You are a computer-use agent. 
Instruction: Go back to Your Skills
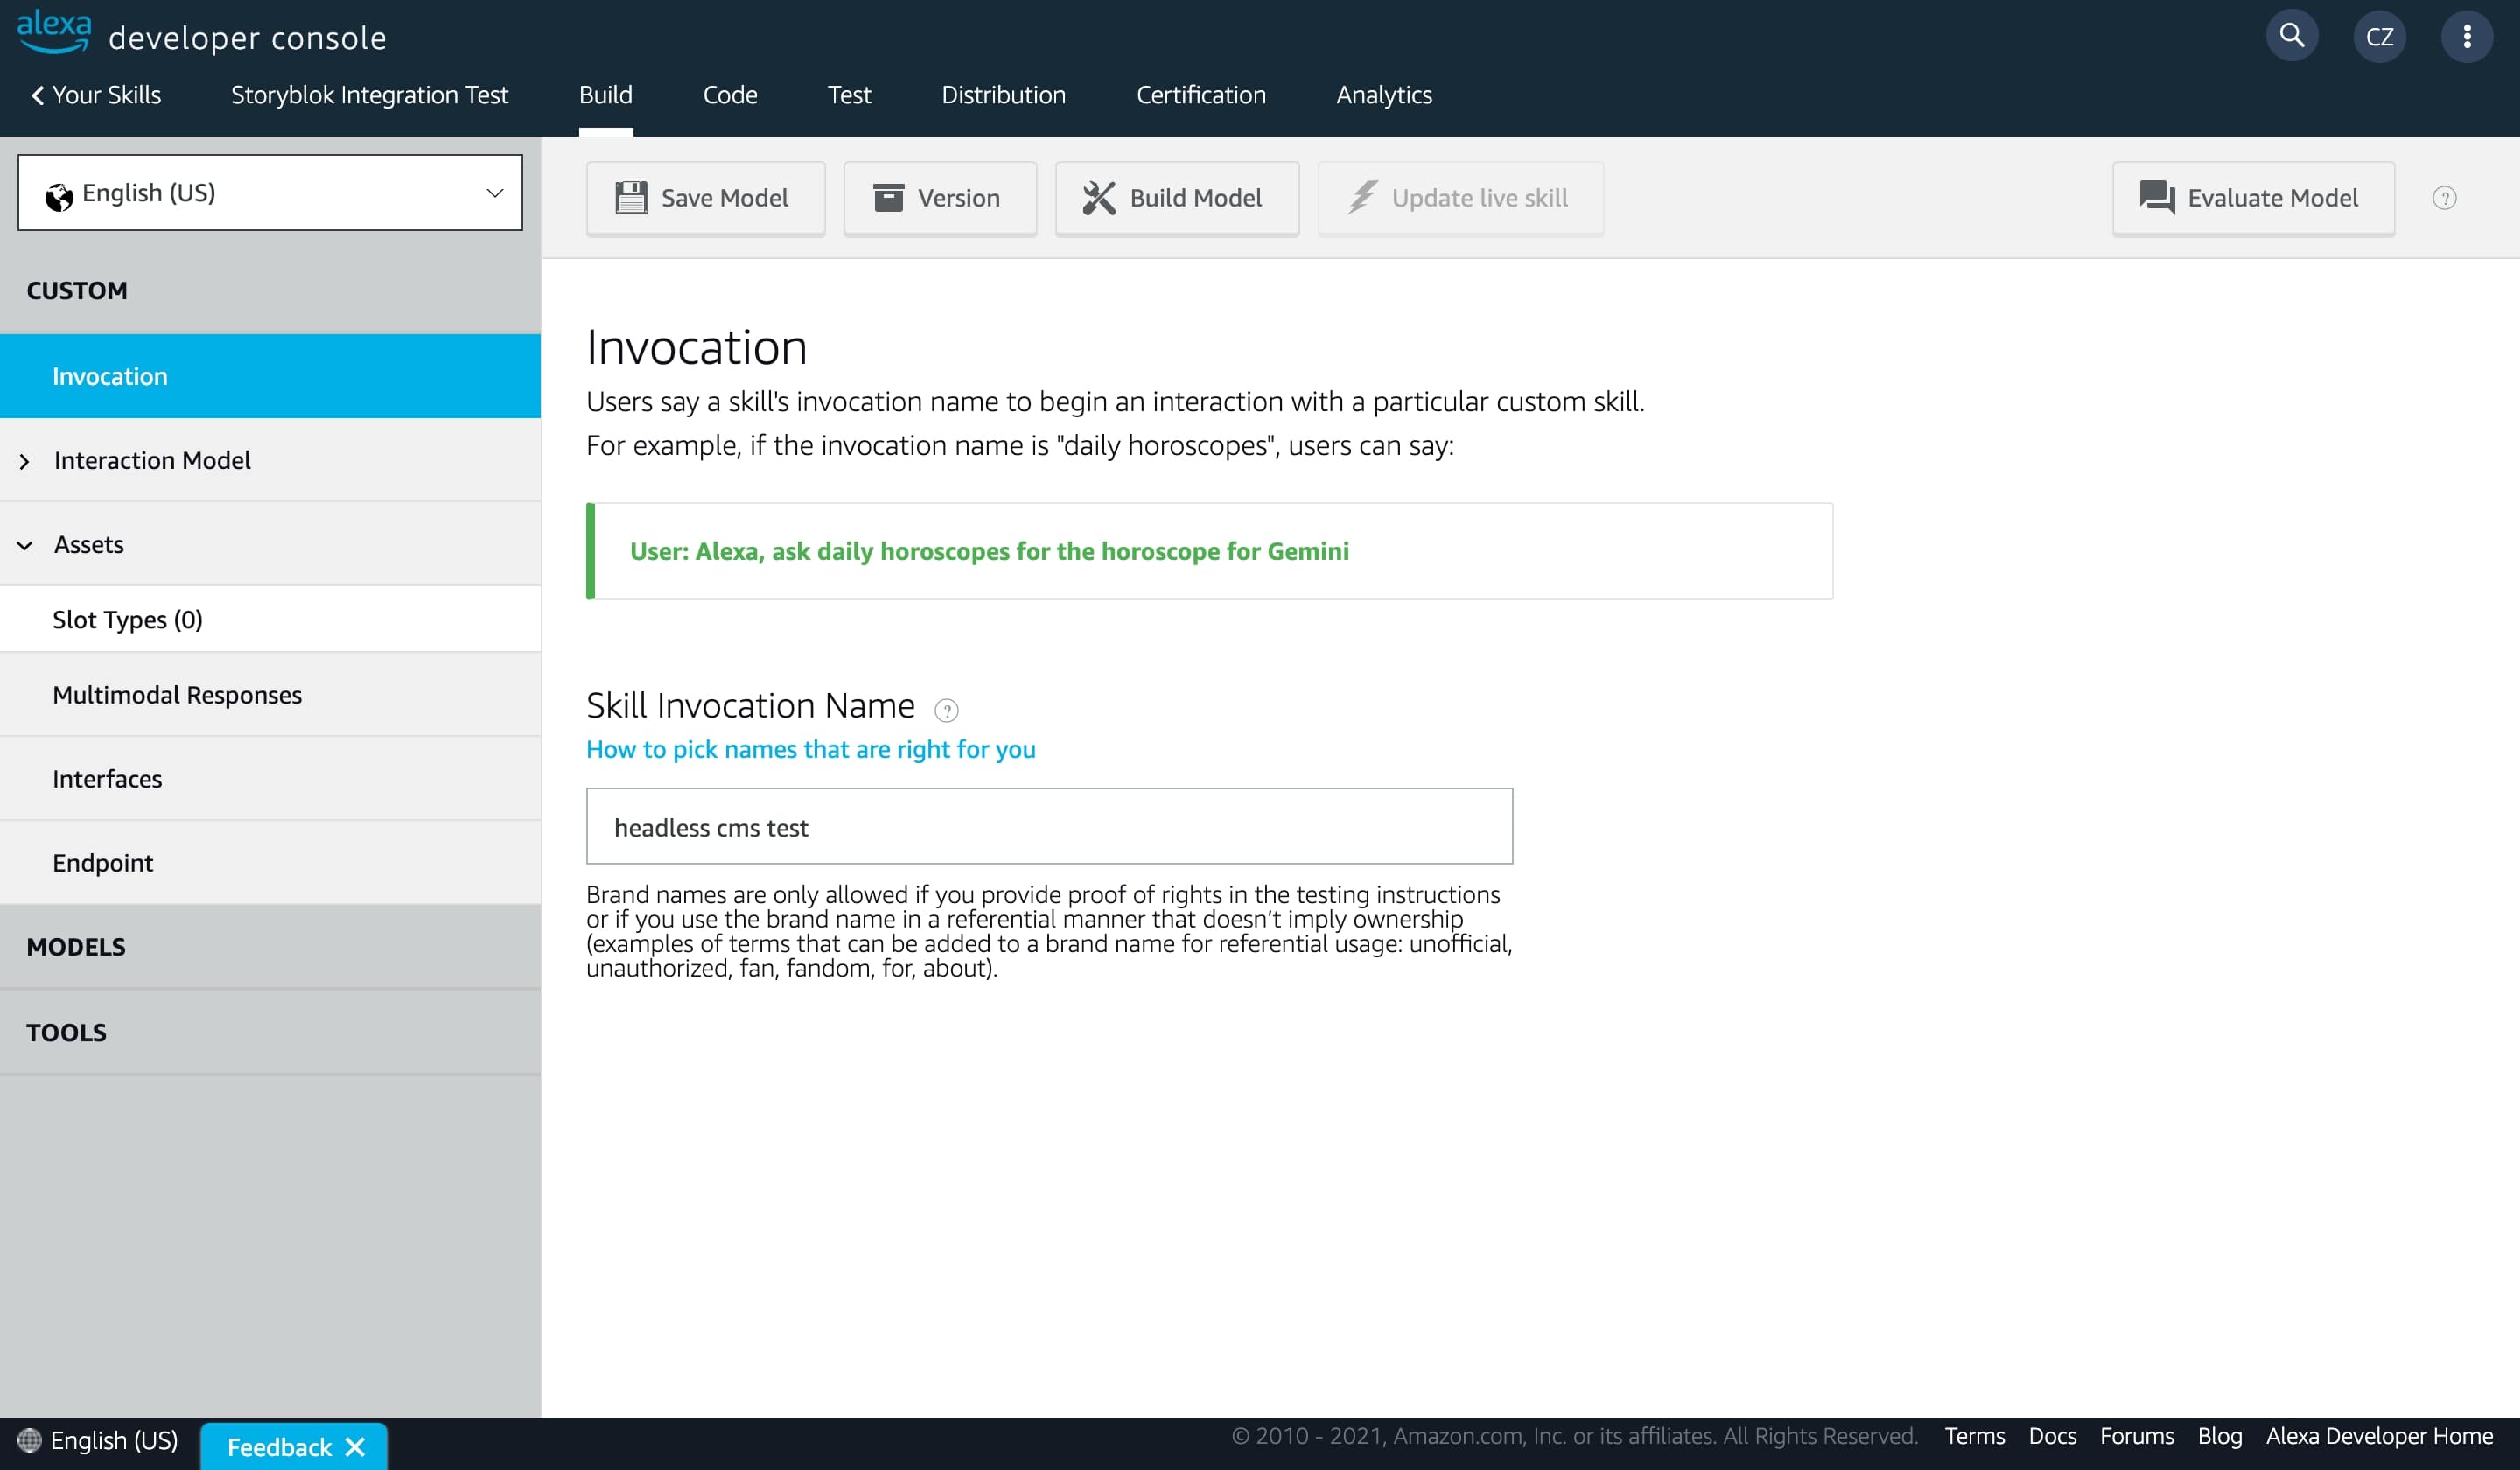tap(96, 95)
